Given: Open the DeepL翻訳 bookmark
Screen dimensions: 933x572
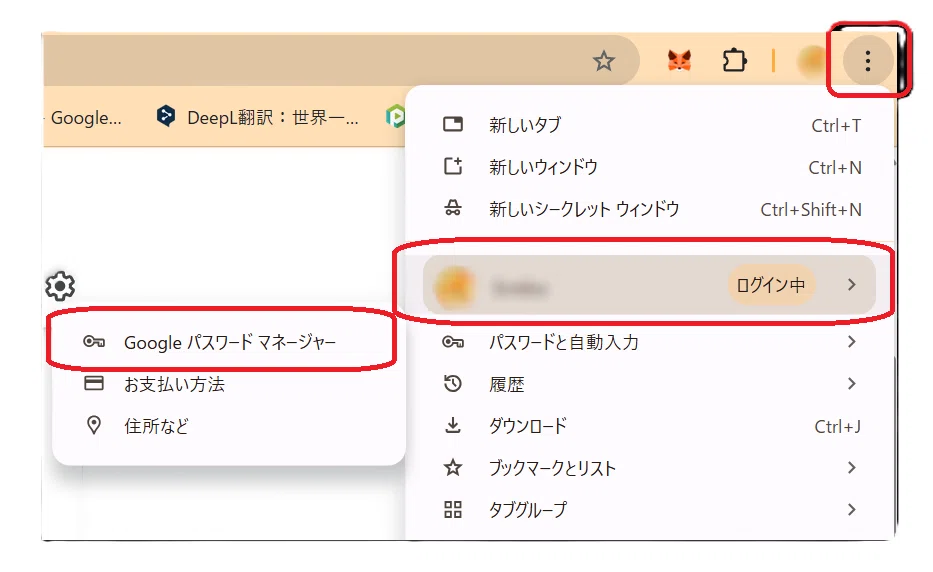Looking at the screenshot, I should point(258,117).
